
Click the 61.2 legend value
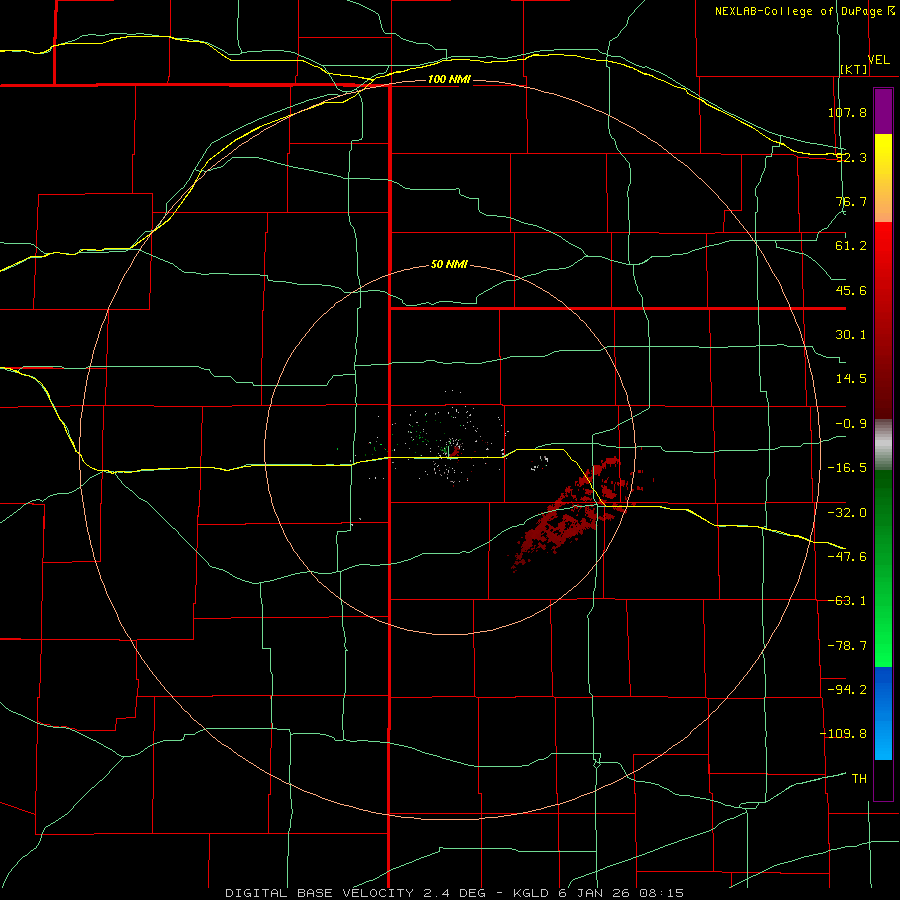tap(851, 246)
